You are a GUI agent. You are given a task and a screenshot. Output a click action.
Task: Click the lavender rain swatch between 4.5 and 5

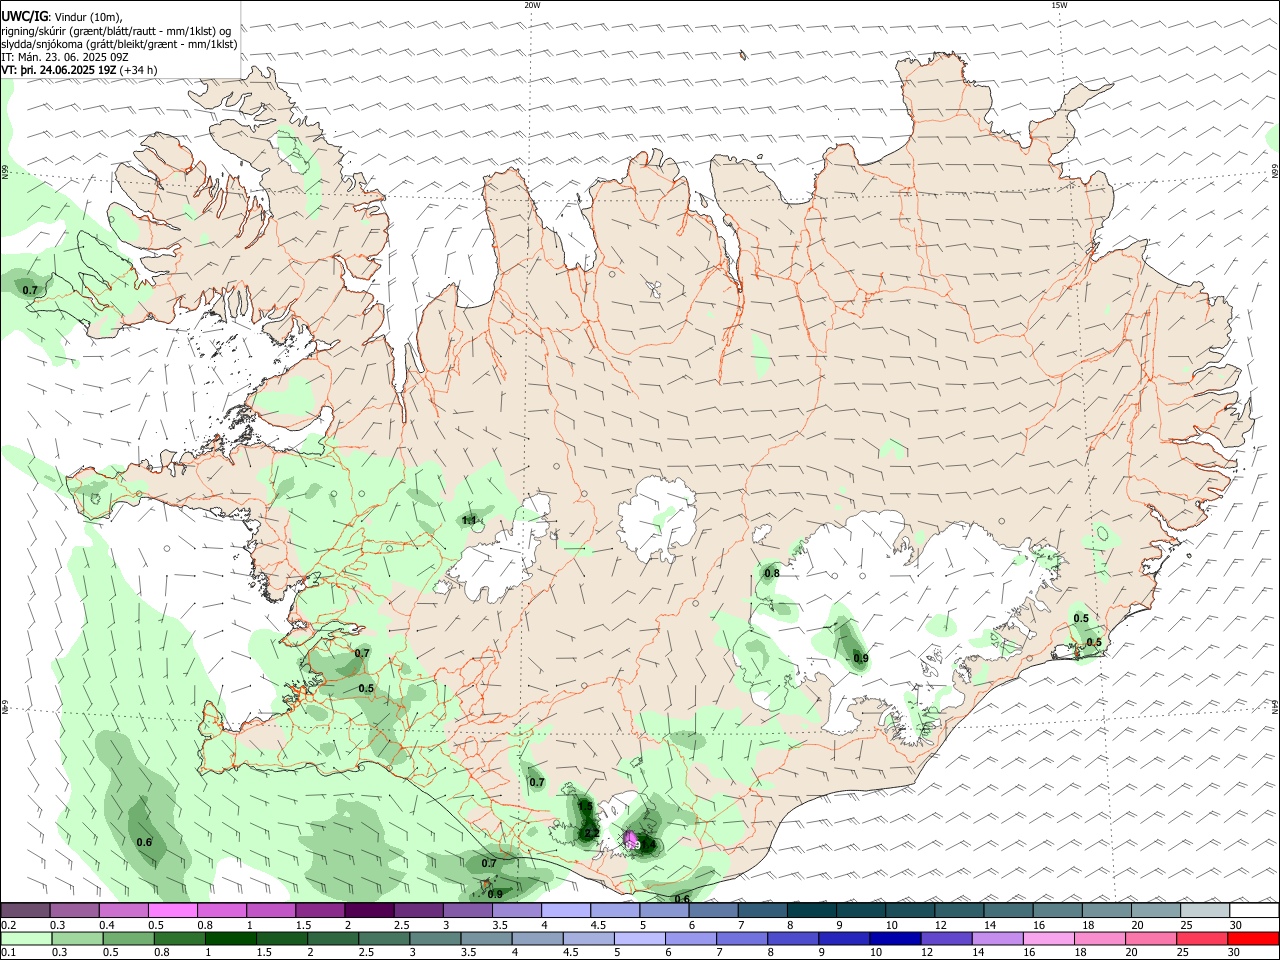point(589,938)
